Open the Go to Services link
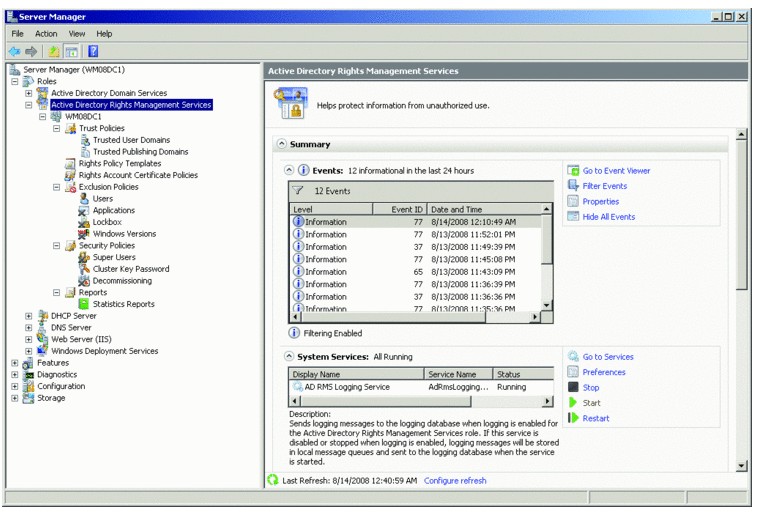 (608, 357)
